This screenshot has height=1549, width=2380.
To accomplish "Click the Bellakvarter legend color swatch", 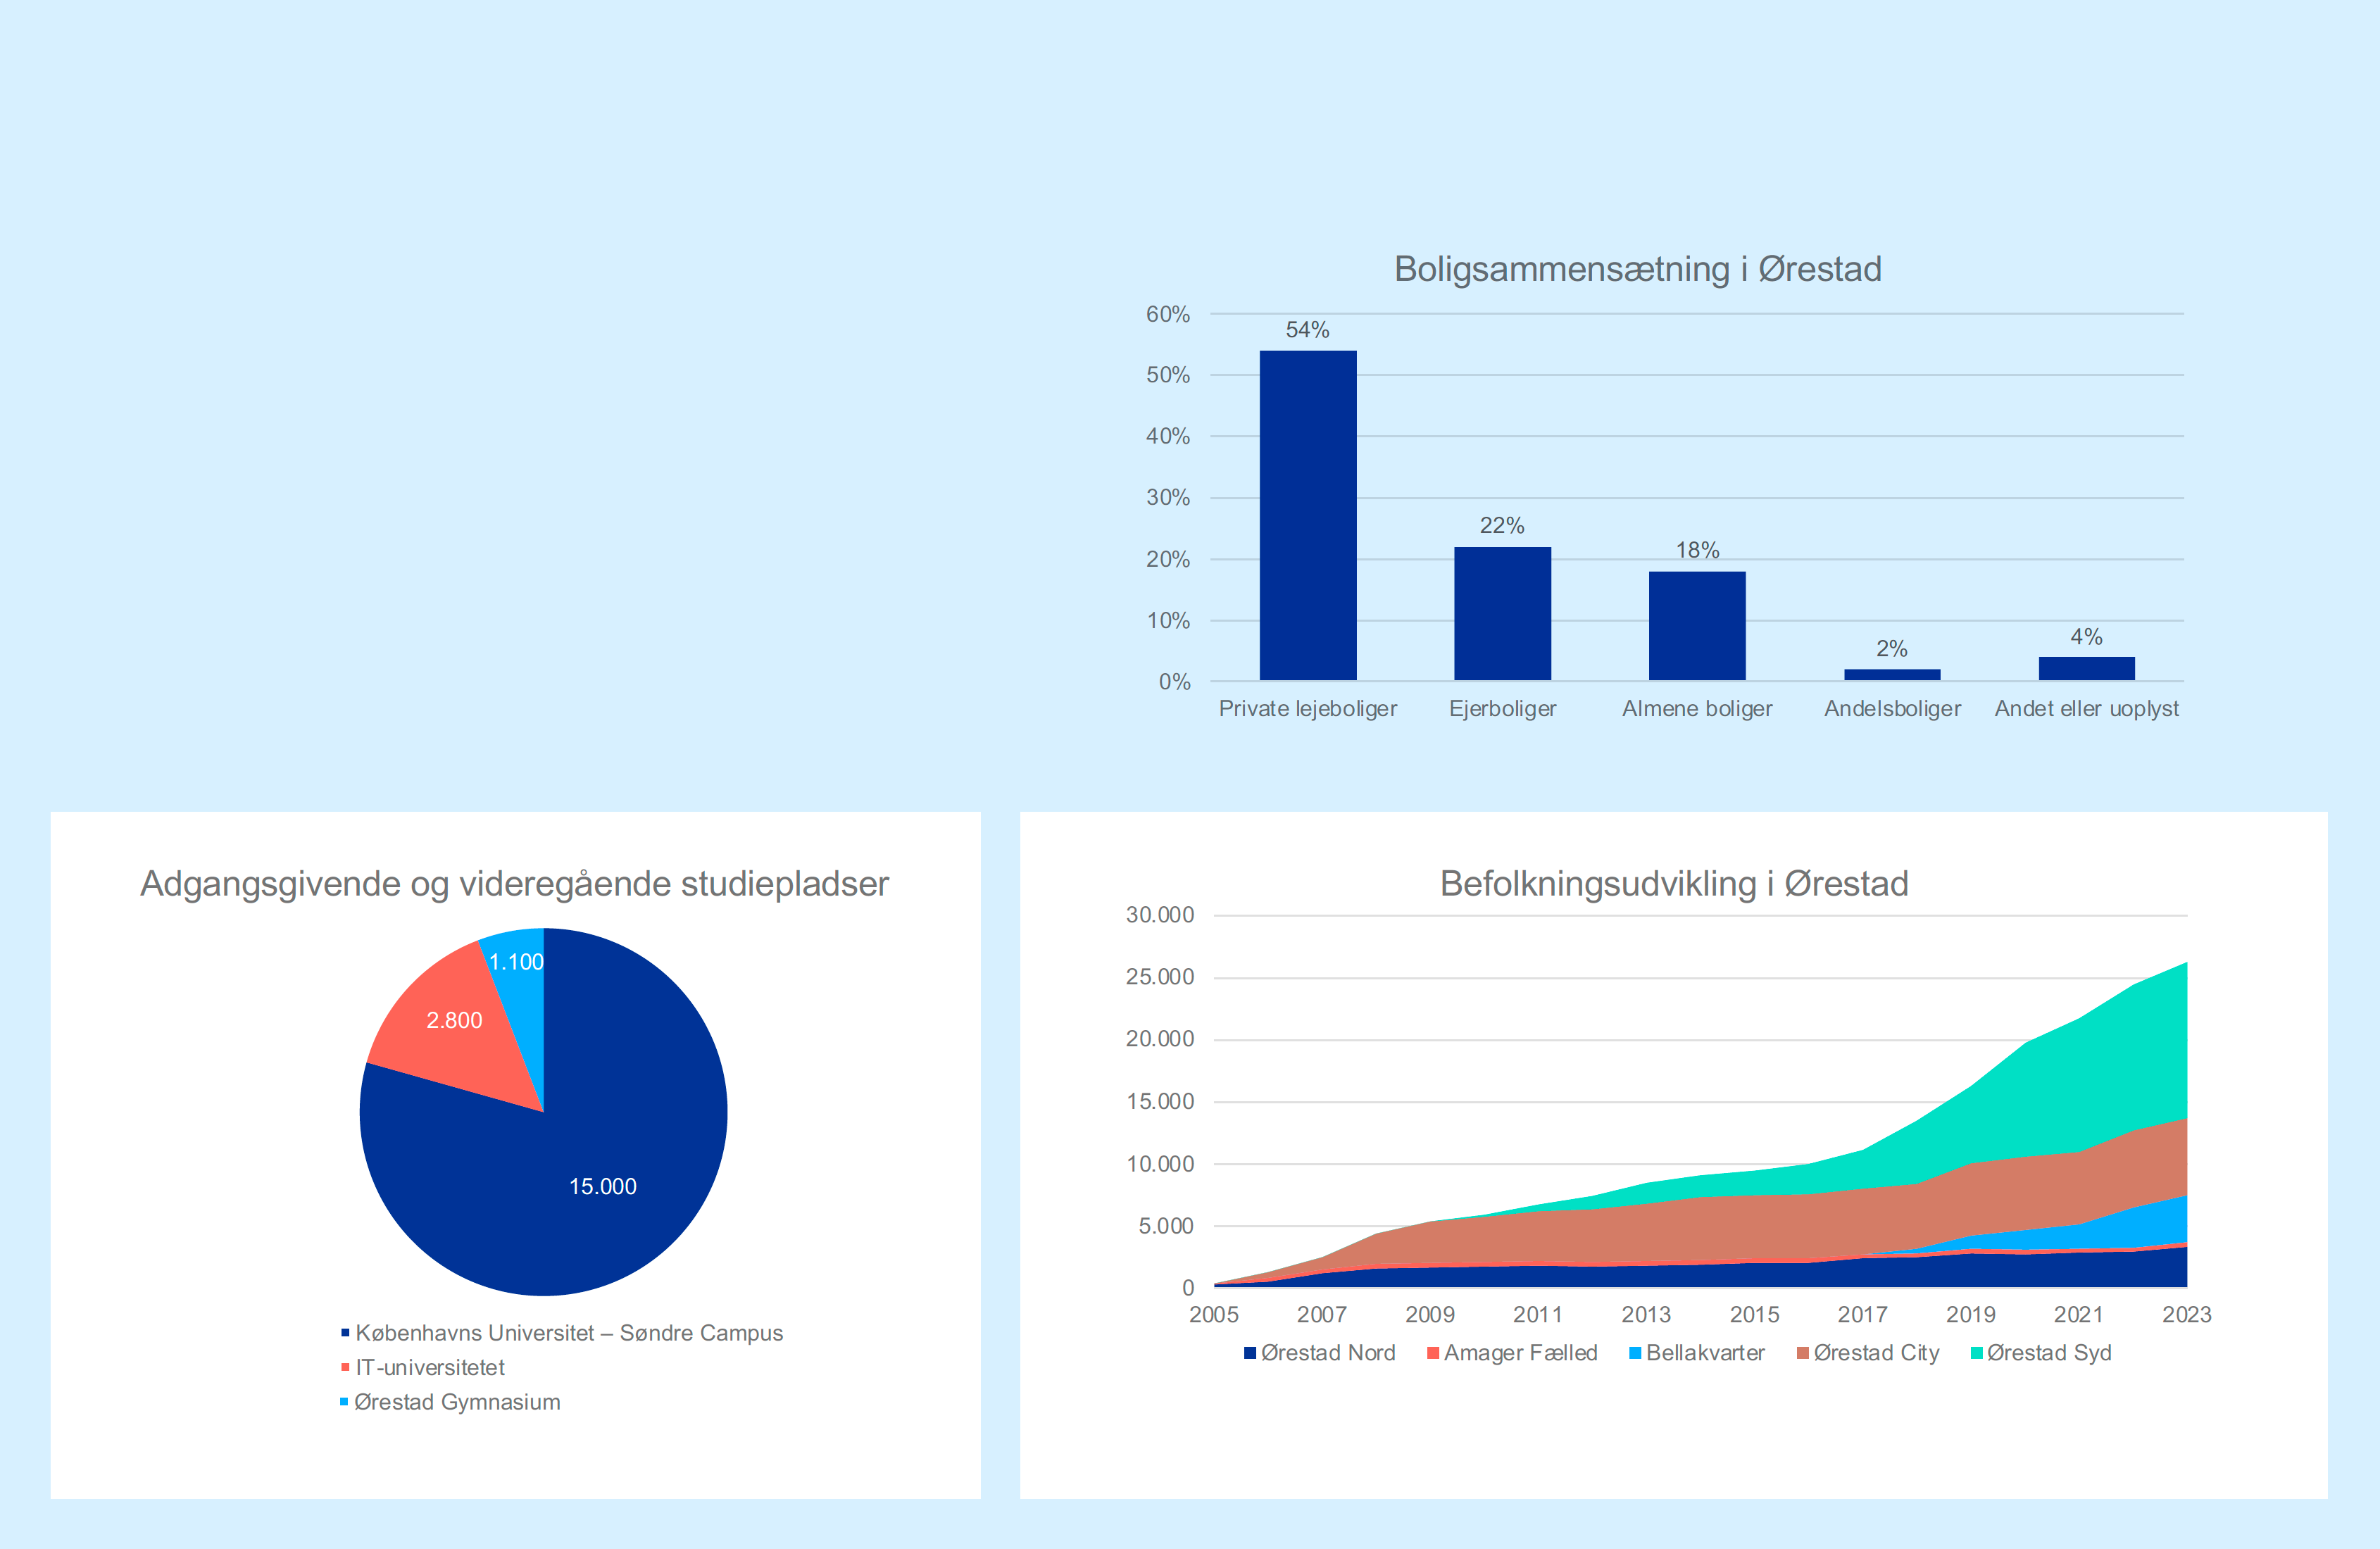I will (1635, 1353).
